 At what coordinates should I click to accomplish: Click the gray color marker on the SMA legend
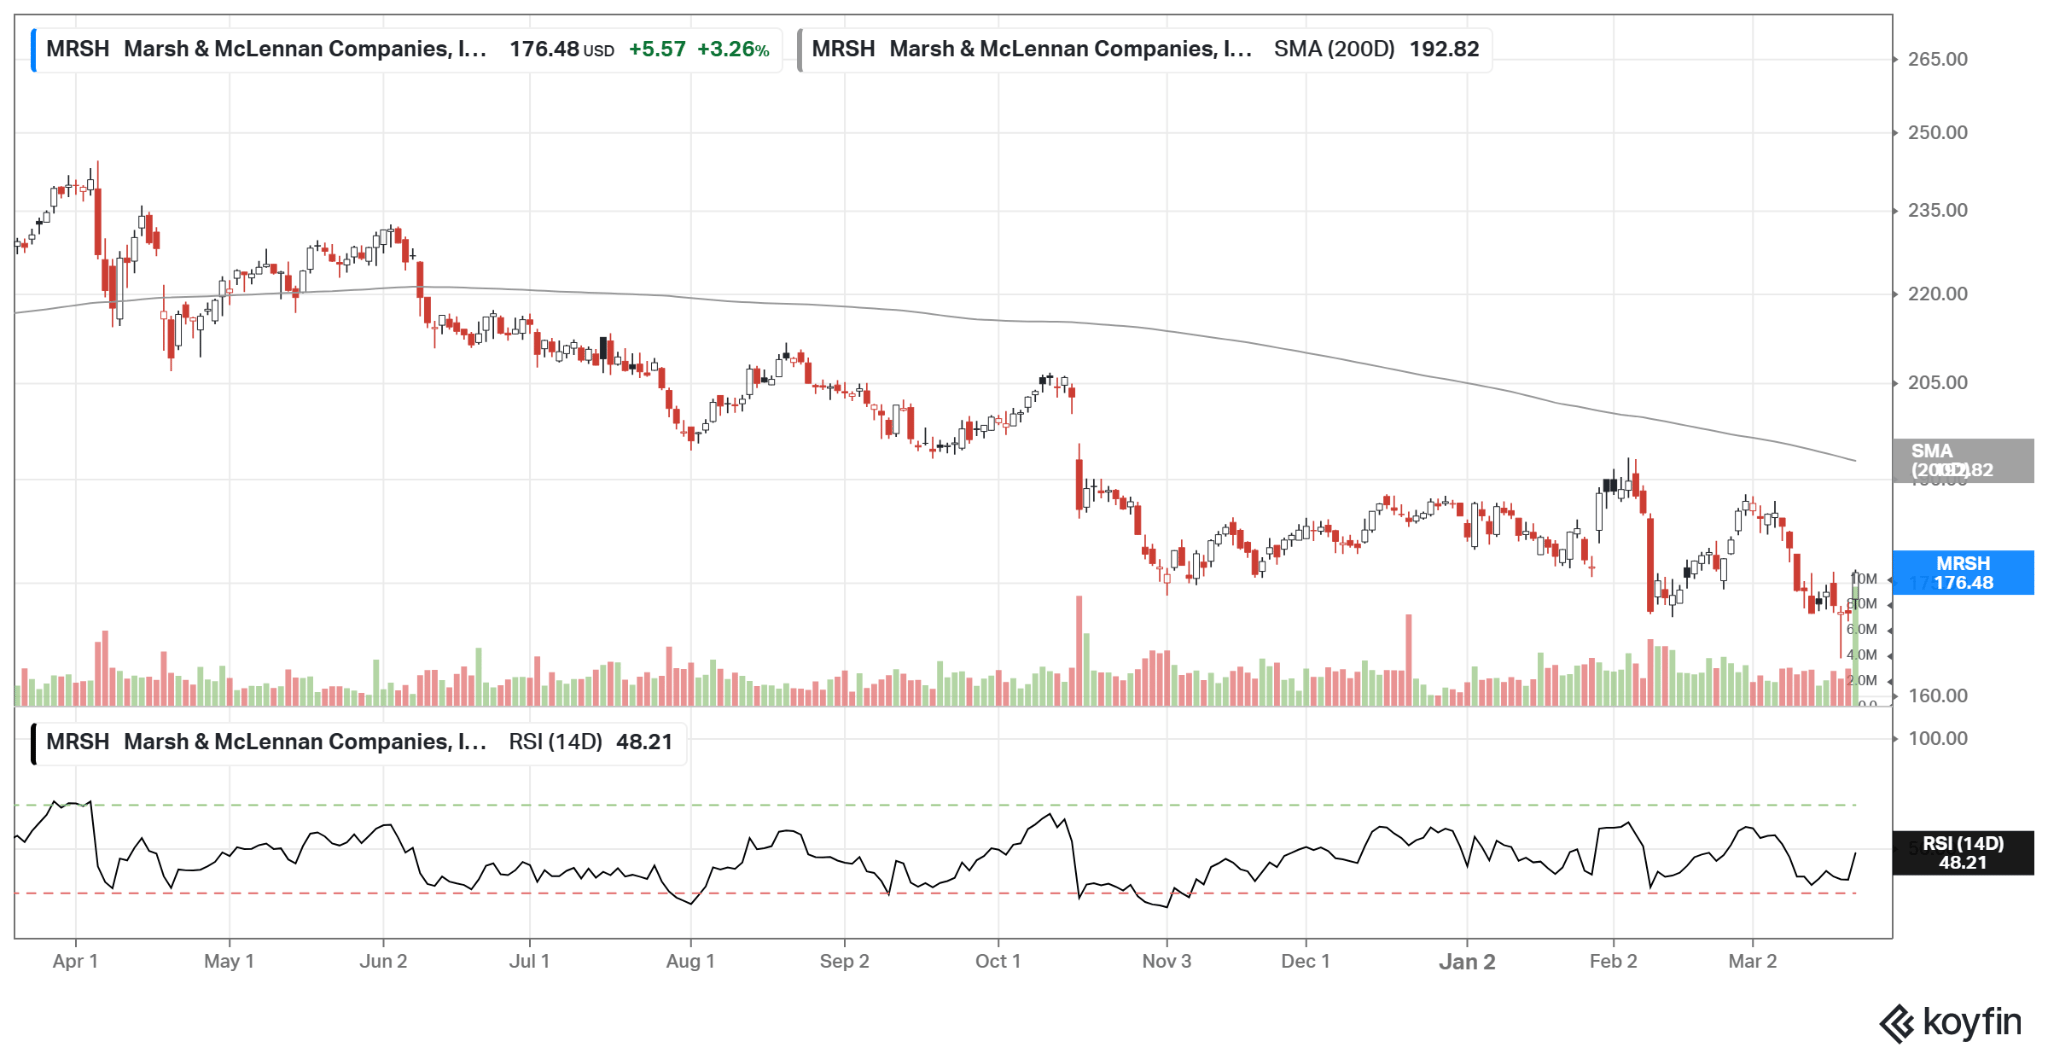click(800, 50)
